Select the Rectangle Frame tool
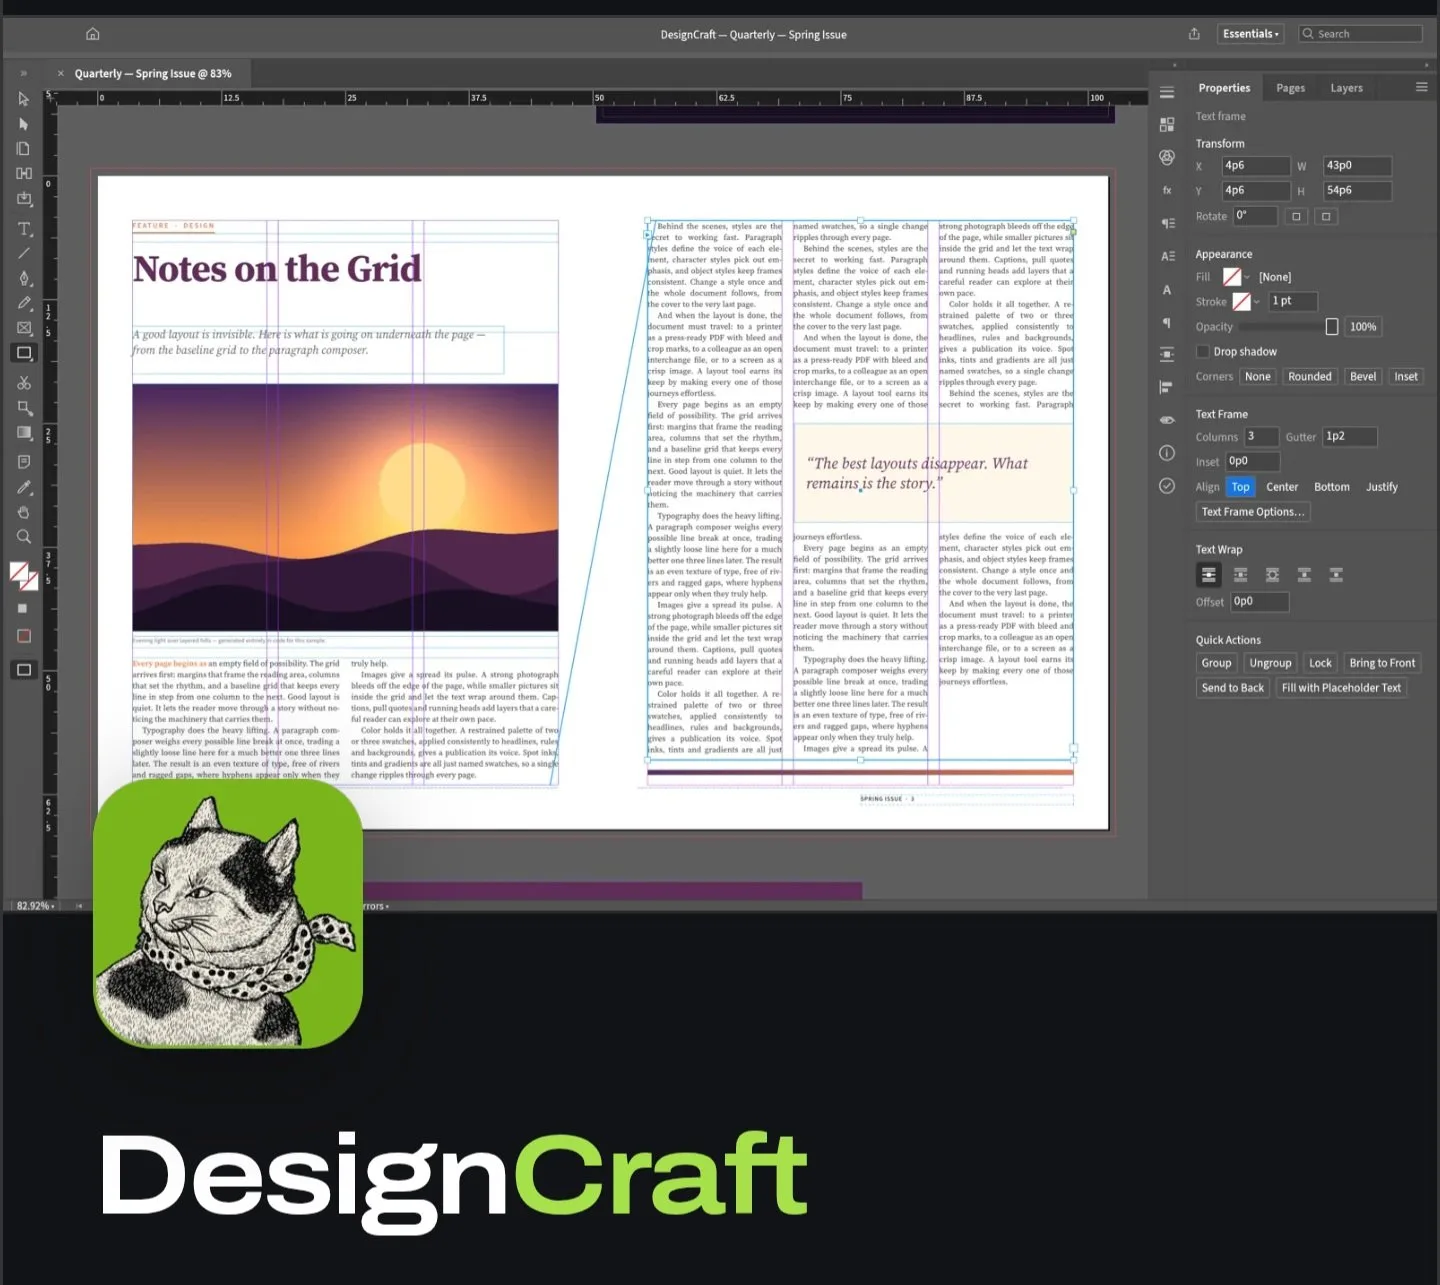The height and width of the screenshot is (1285, 1440). pyautogui.click(x=24, y=328)
